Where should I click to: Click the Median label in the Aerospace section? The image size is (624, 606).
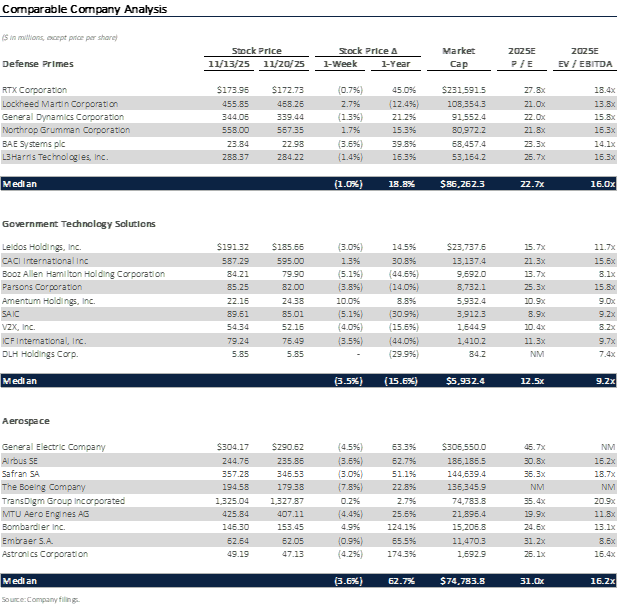(20, 582)
